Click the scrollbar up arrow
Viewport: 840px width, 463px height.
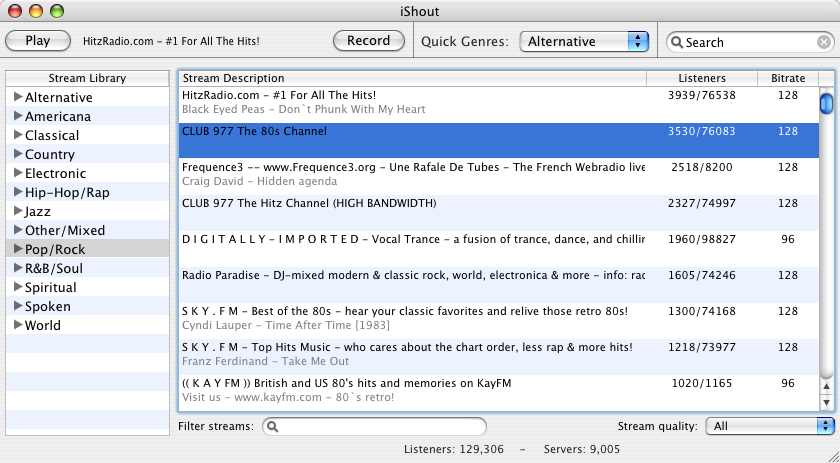(x=827, y=386)
